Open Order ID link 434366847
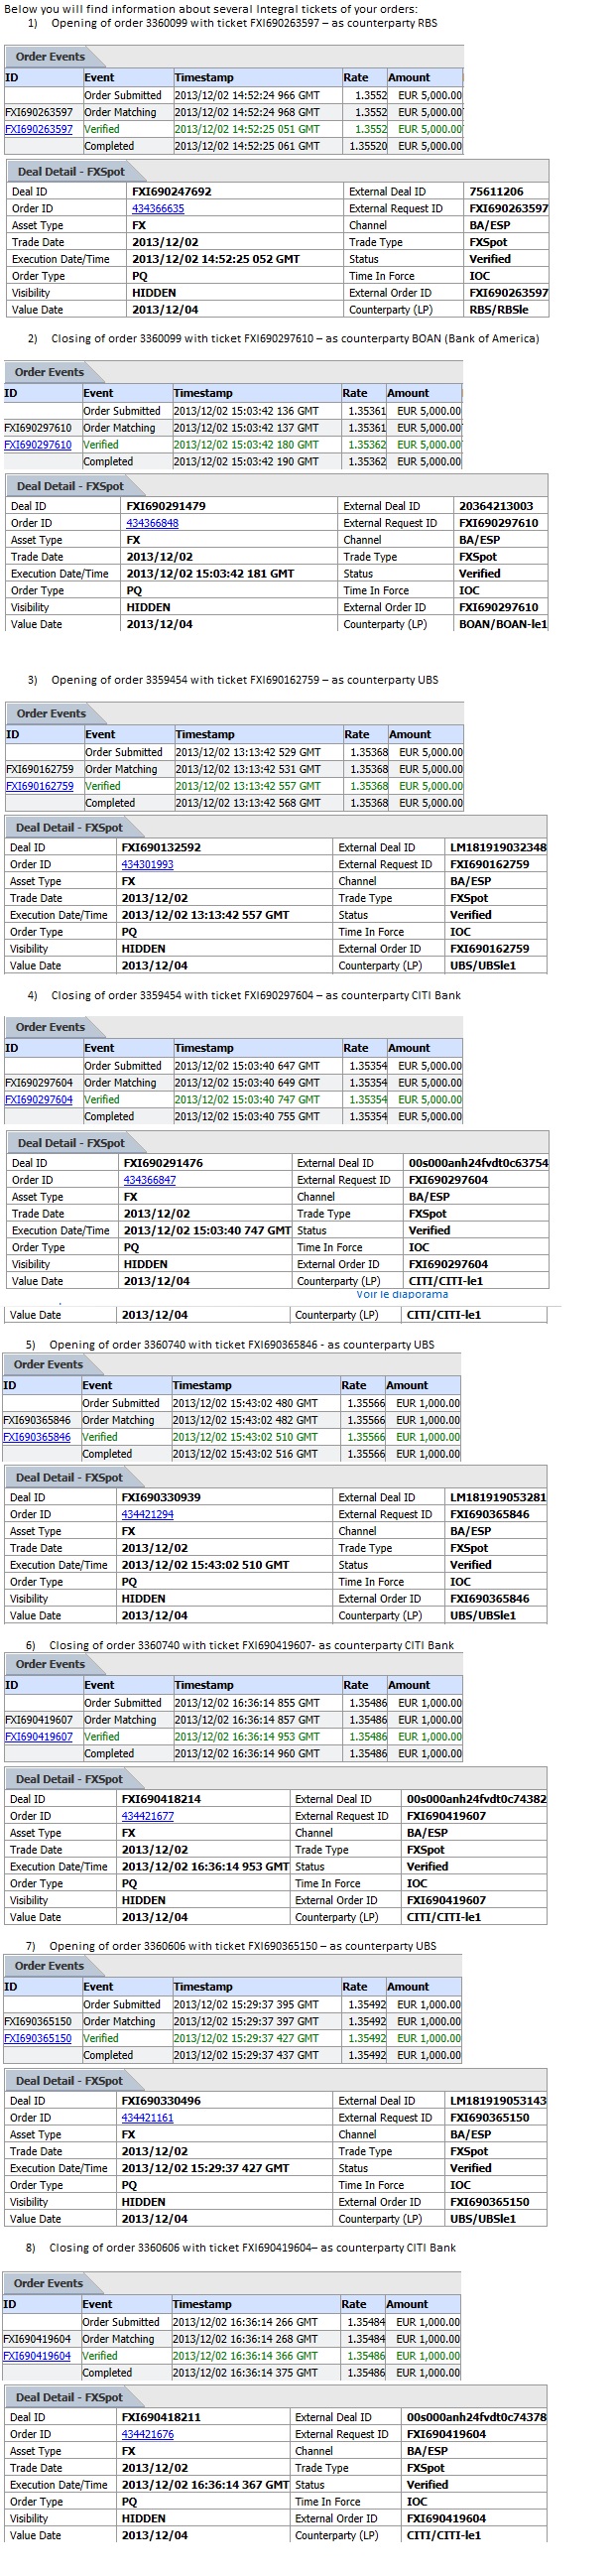The height and width of the screenshot is (2576, 615). point(149,1180)
